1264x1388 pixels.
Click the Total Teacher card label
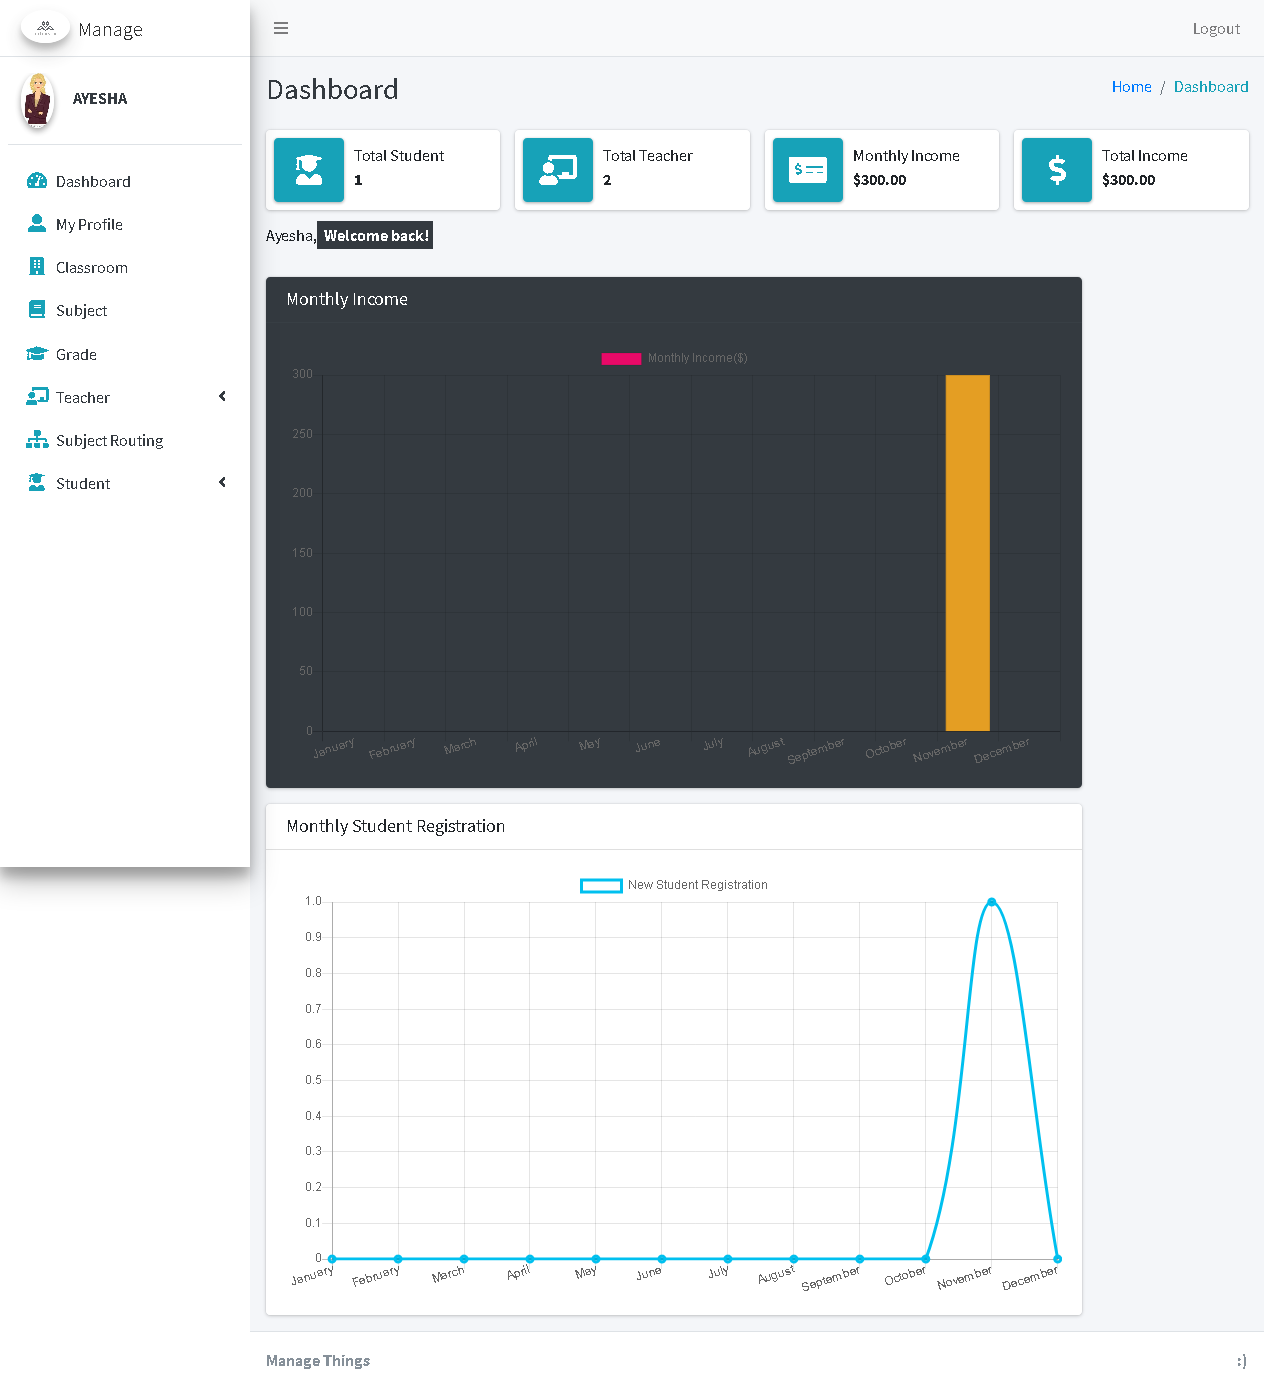648,156
